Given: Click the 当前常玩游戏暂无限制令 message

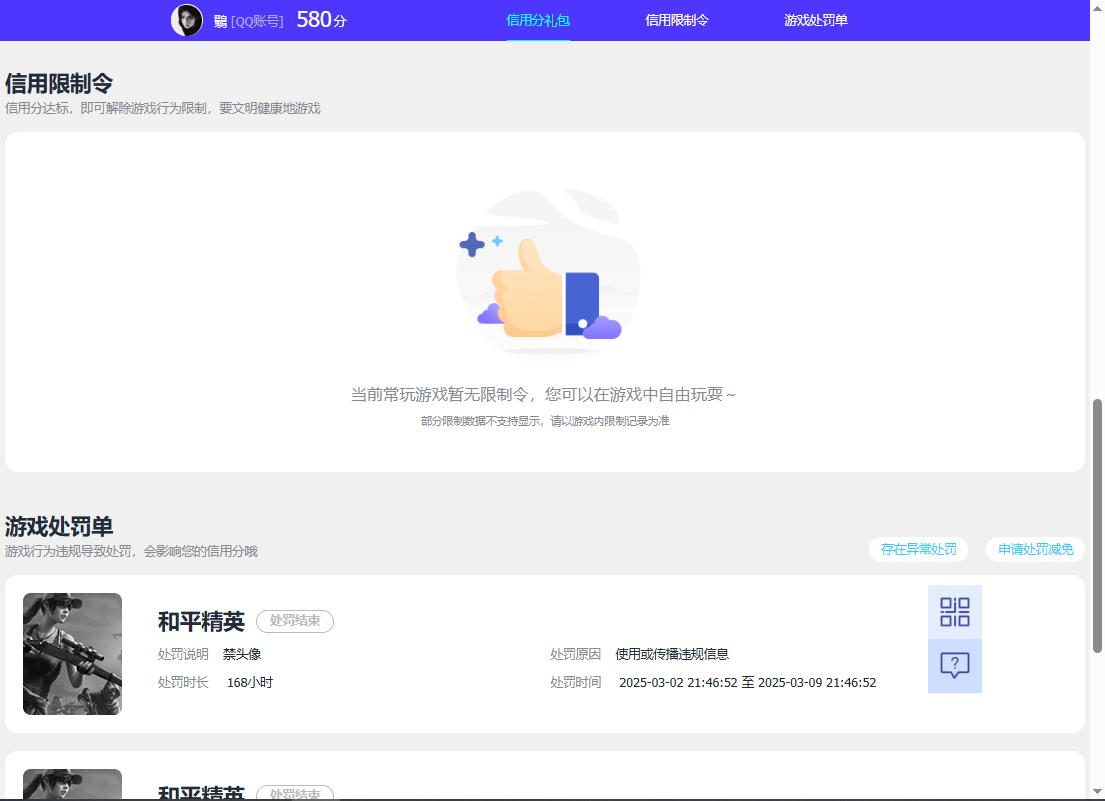Looking at the screenshot, I should click(x=543, y=395).
